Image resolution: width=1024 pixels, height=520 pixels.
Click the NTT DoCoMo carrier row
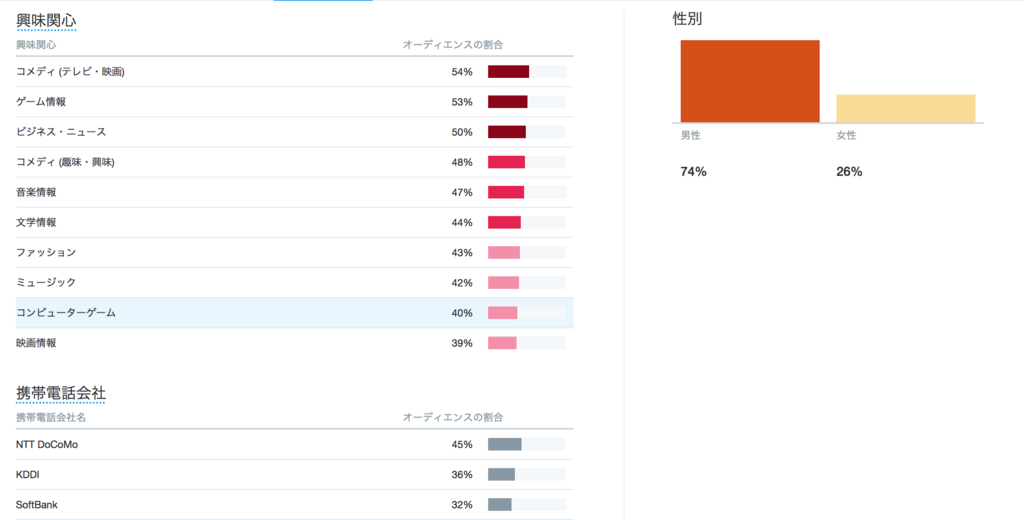[295, 444]
